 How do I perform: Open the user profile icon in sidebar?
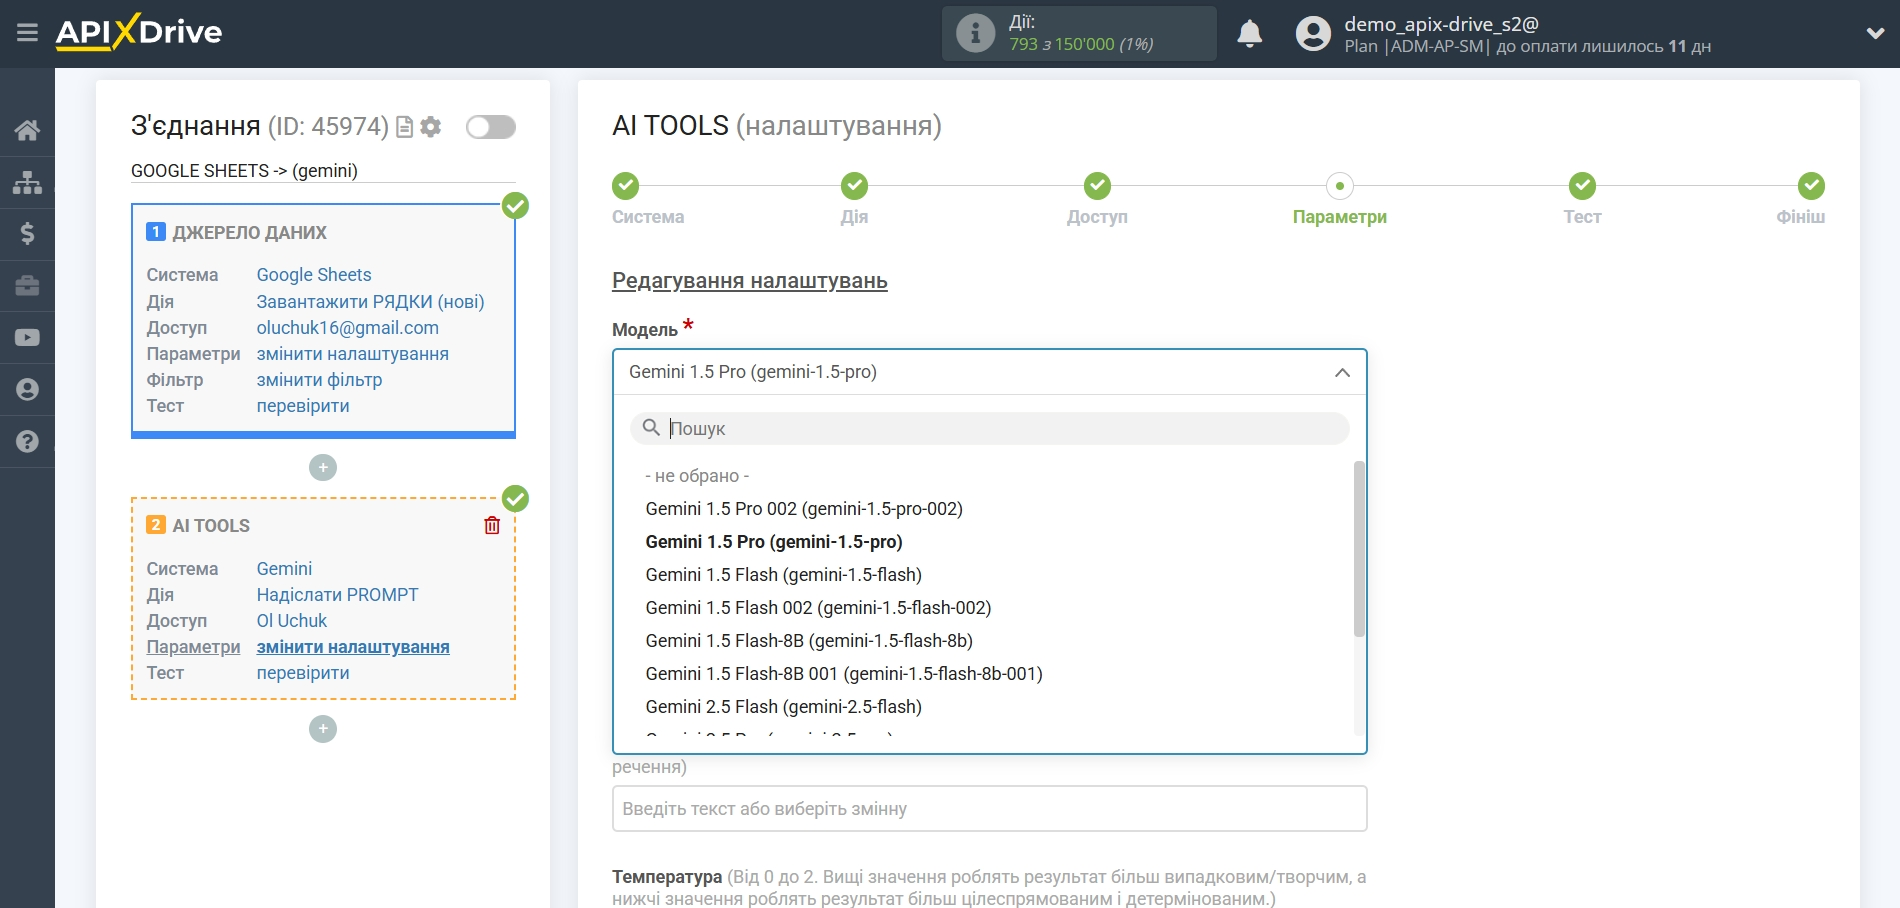tap(27, 390)
